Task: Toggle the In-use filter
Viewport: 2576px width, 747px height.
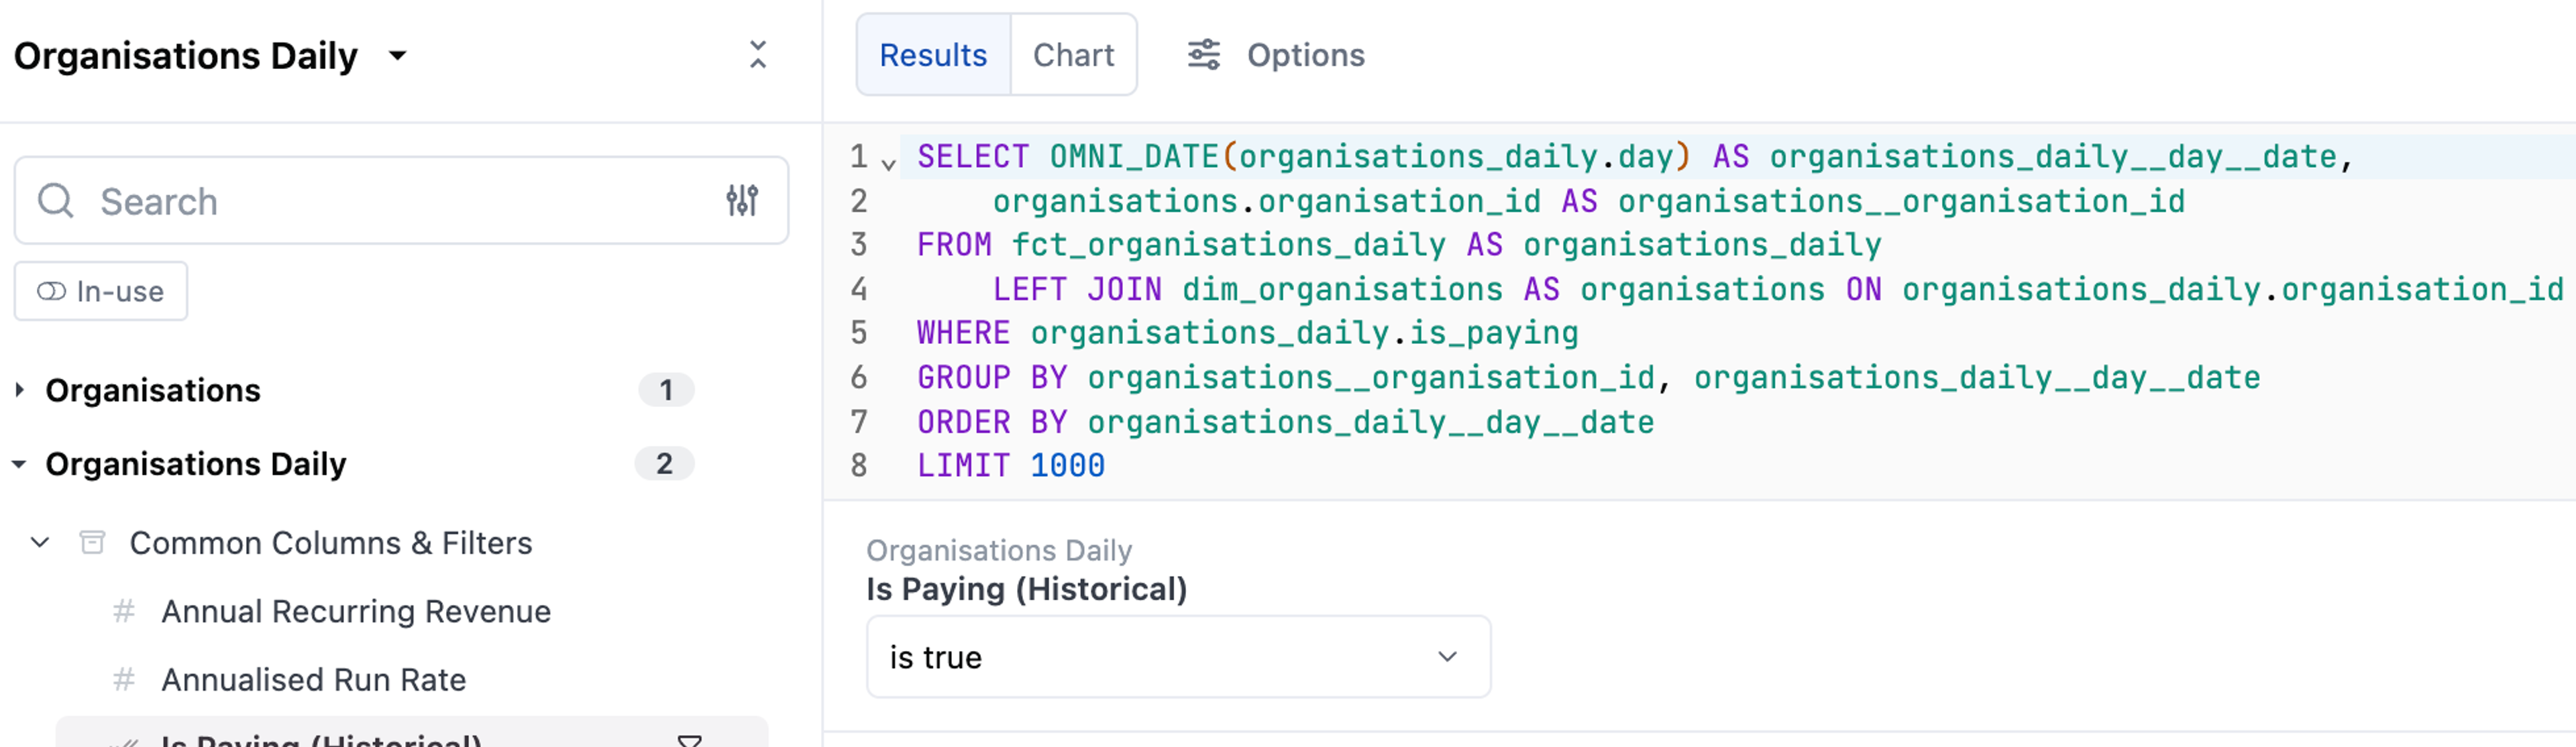Action: point(101,291)
